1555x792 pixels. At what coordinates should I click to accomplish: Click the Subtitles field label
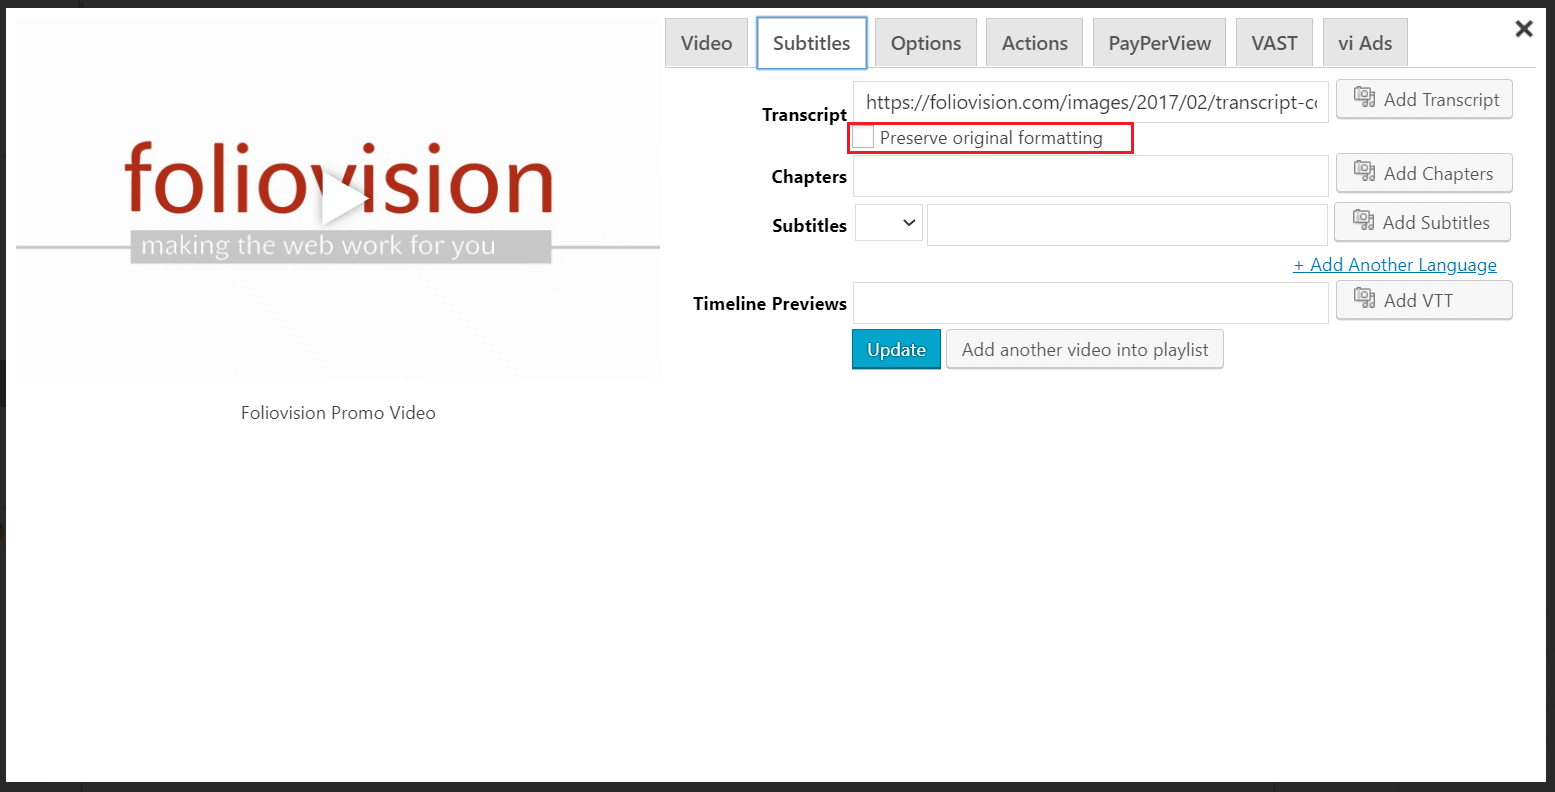click(x=809, y=226)
